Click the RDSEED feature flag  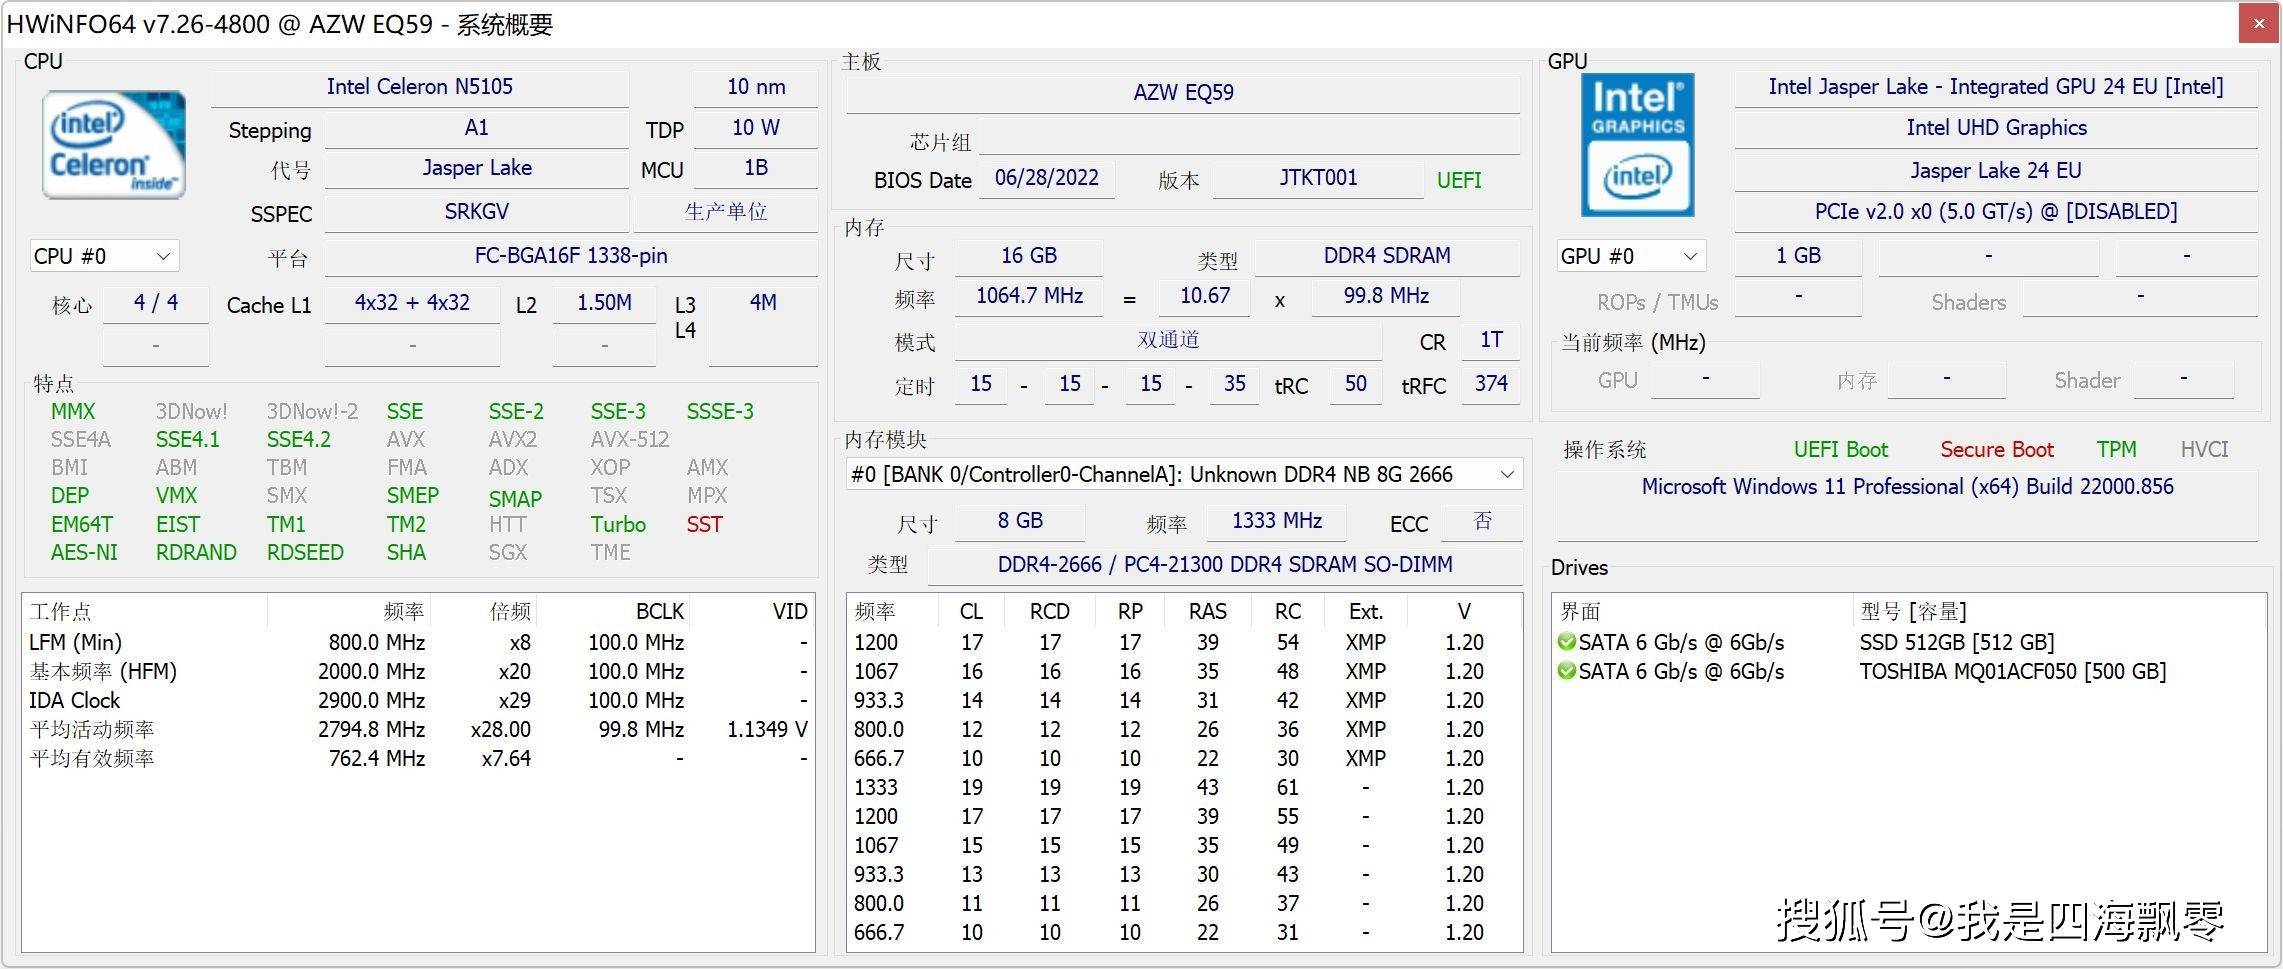coord(305,552)
